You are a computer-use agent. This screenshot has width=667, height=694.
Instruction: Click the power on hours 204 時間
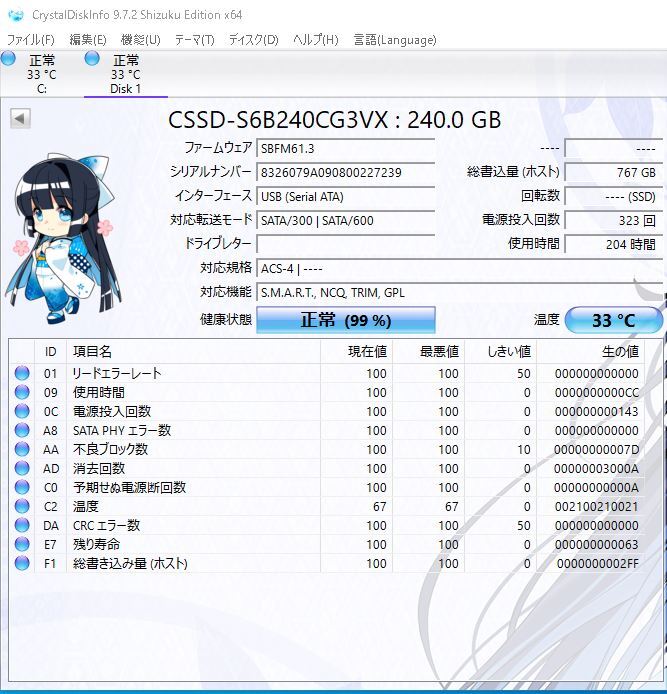(613, 244)
